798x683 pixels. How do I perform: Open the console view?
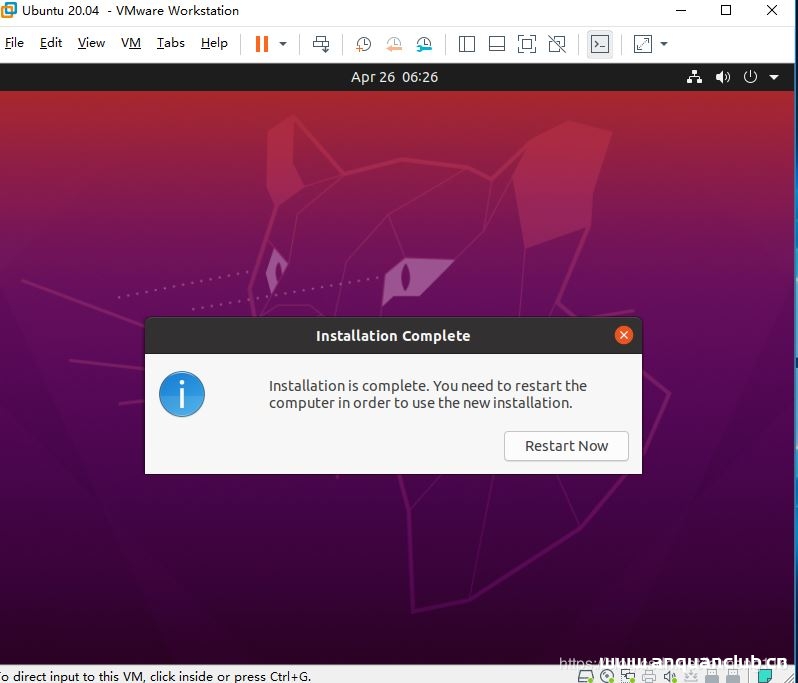pos(600,44)
